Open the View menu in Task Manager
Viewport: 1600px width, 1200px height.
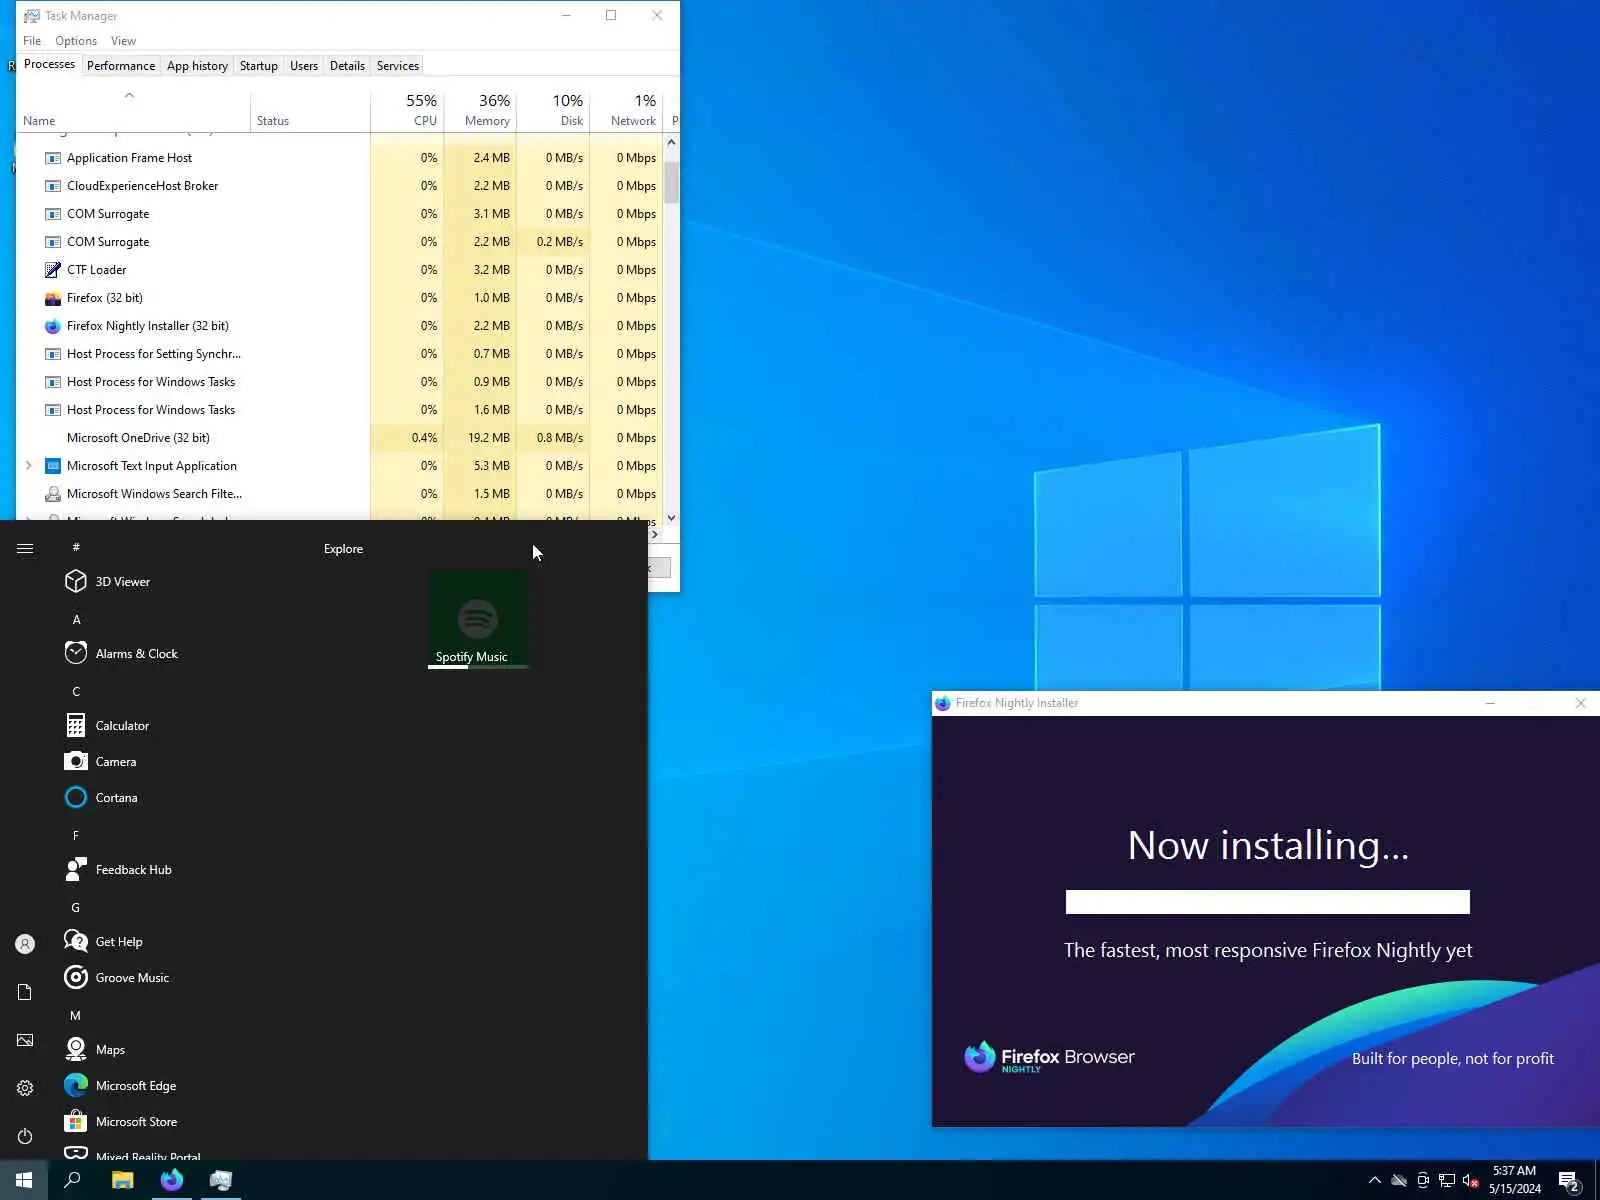(x=123, y=41)
